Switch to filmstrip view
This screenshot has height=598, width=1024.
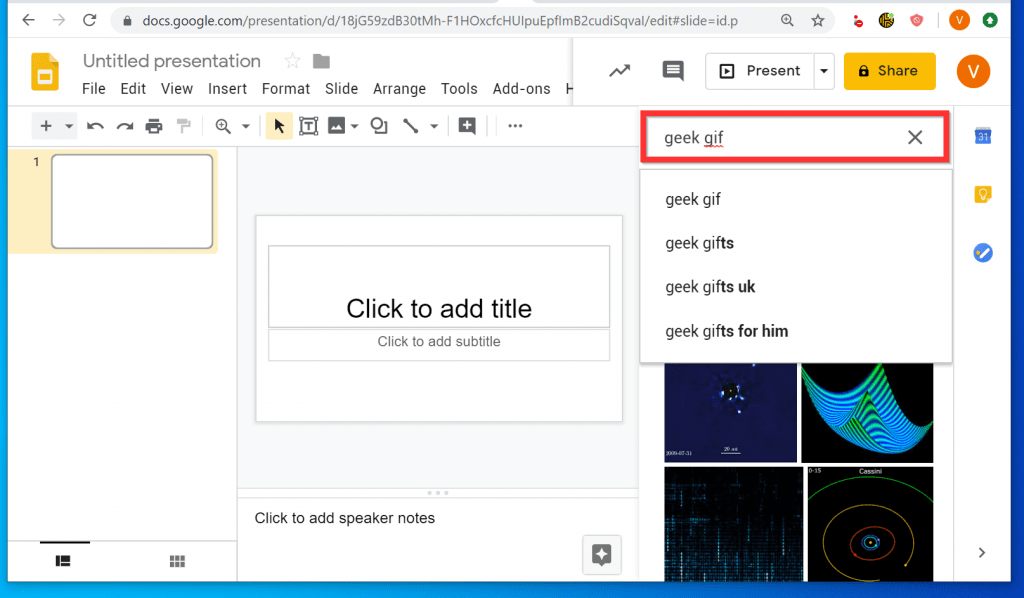(x=63, y=562)
